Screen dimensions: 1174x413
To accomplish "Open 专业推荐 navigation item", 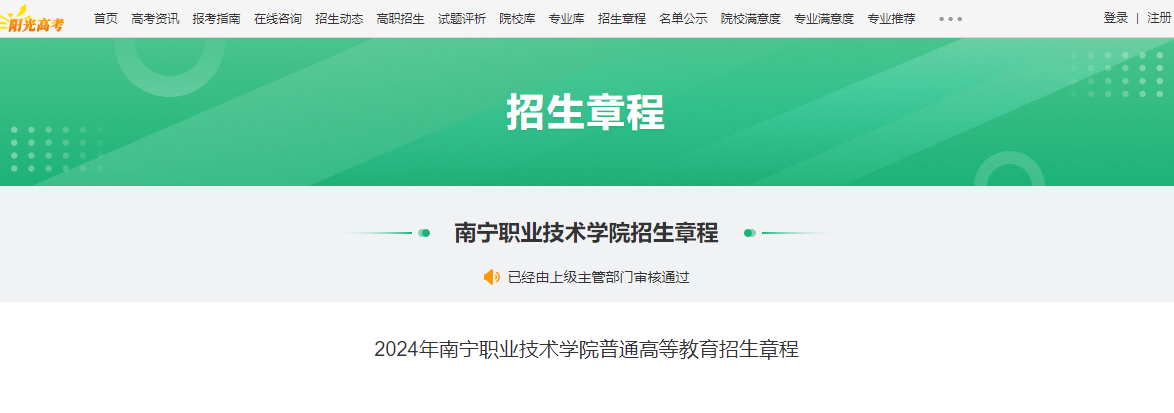I will click(x=892, y=19).
